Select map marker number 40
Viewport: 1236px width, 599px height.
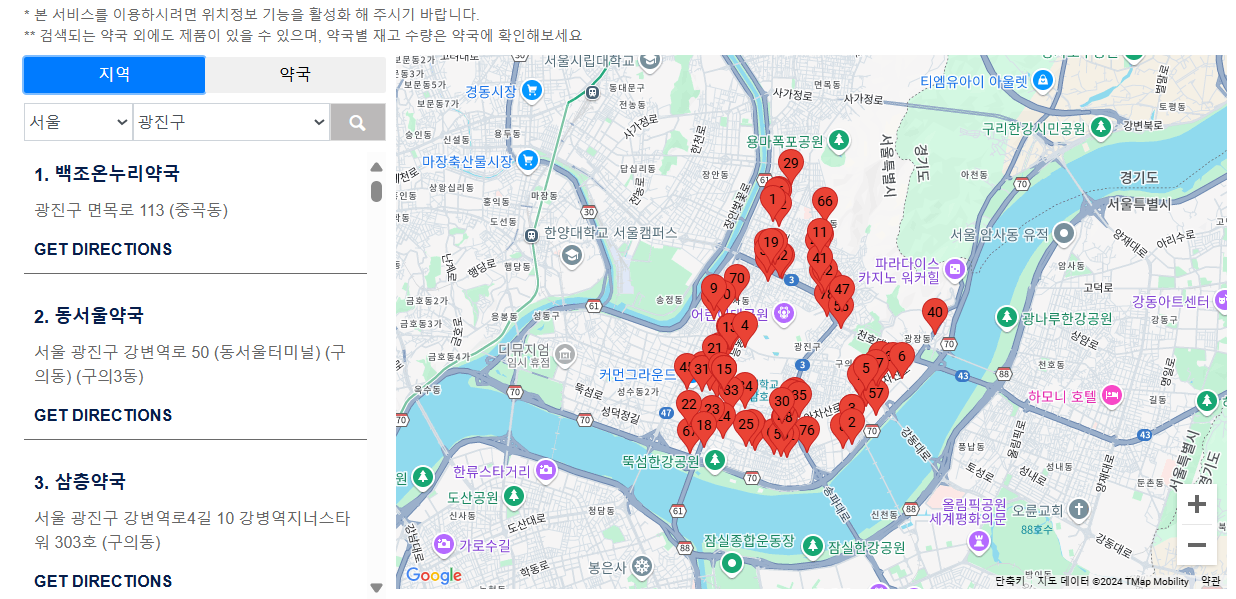tap(935, 315)
